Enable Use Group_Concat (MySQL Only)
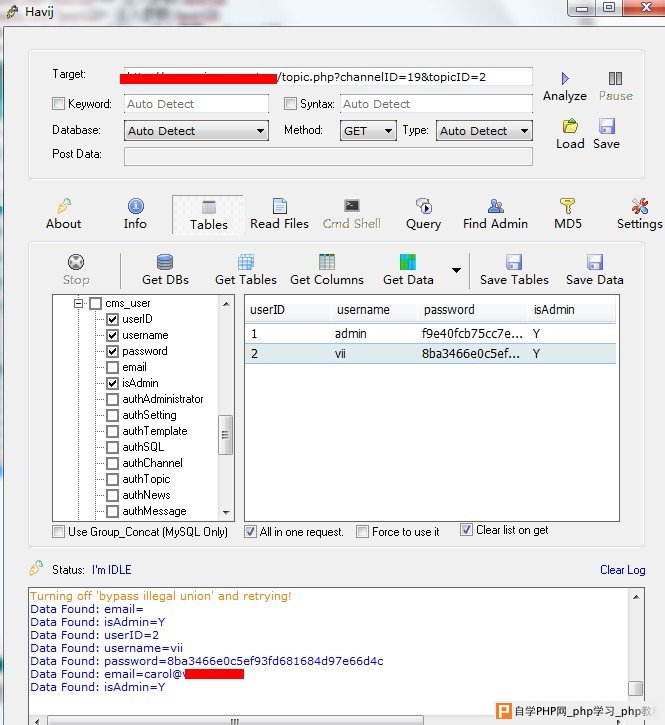The image size is (665, 725). pyautogui.click(x=58, y=532)
